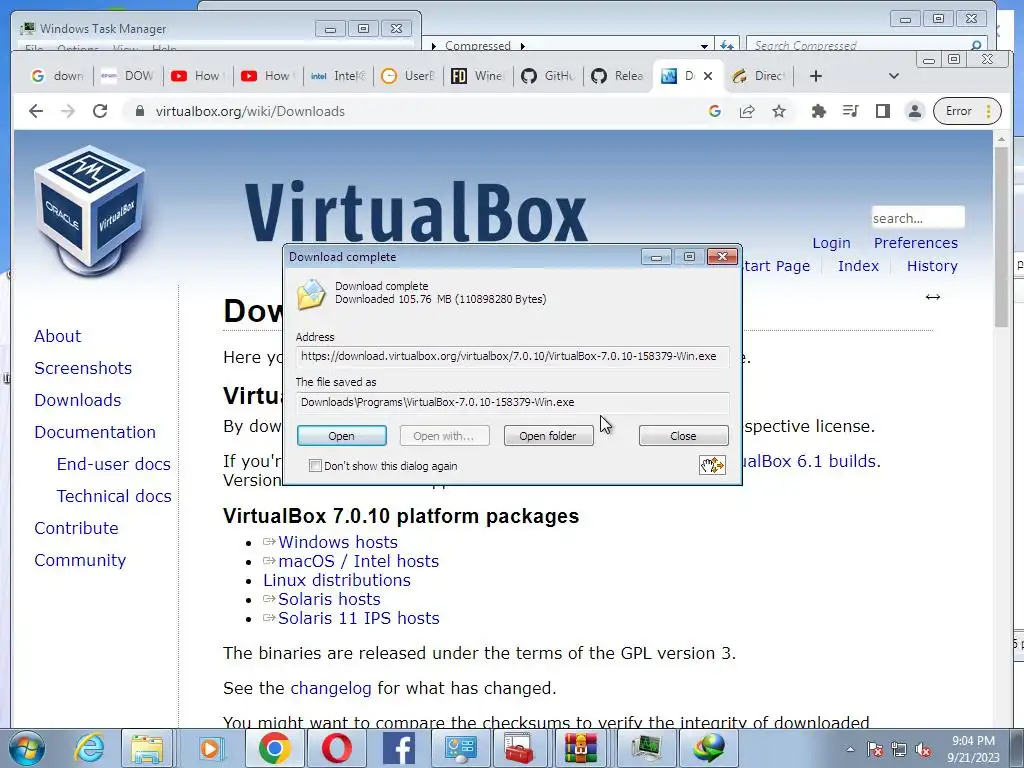Image resolution: width=1024 pixels, height=768 pixels.
Task: Click the saved file path field
Action: [x=512, y=402]
